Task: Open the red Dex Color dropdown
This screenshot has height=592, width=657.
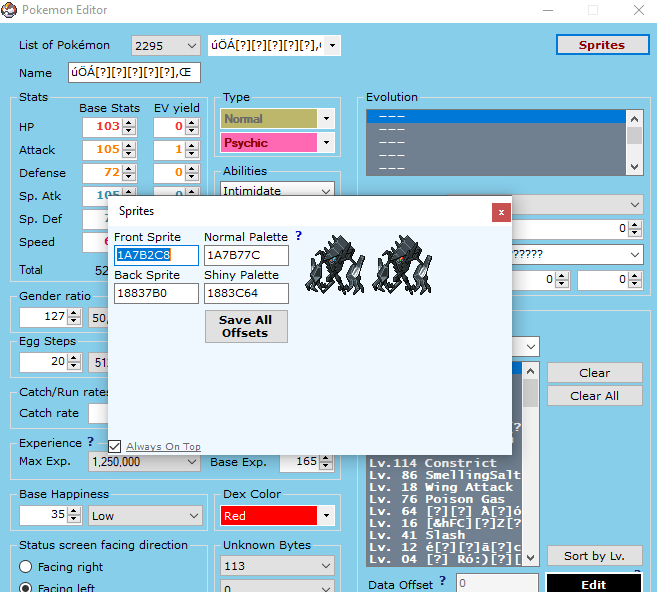Action: [325, 516]
